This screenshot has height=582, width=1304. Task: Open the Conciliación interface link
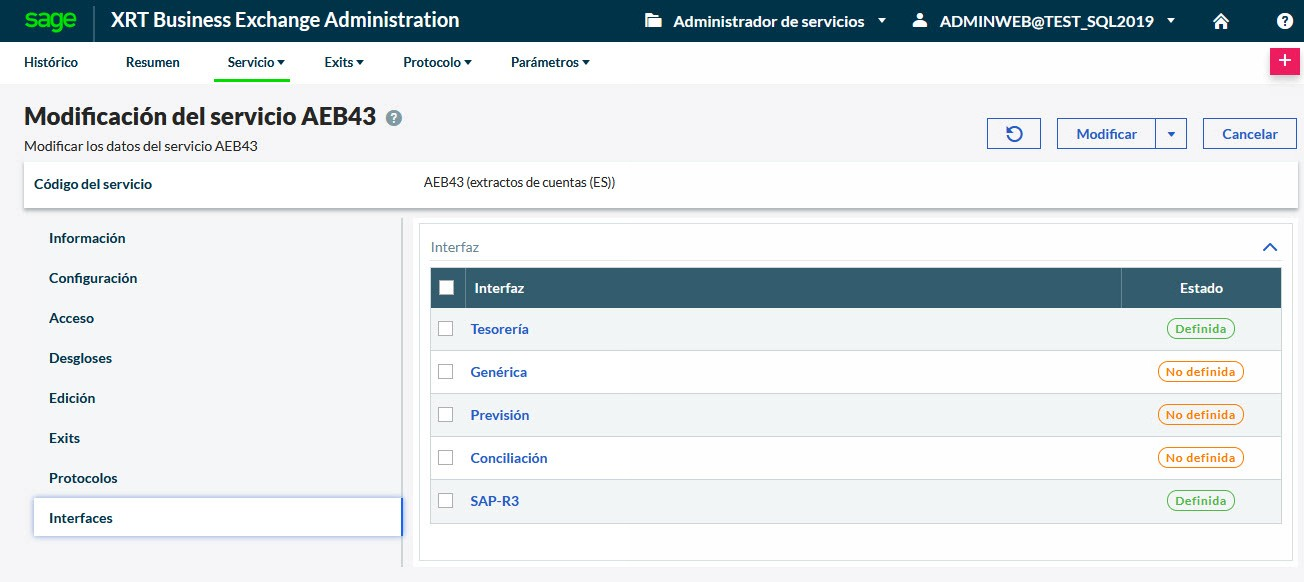[x=509, y=458]
